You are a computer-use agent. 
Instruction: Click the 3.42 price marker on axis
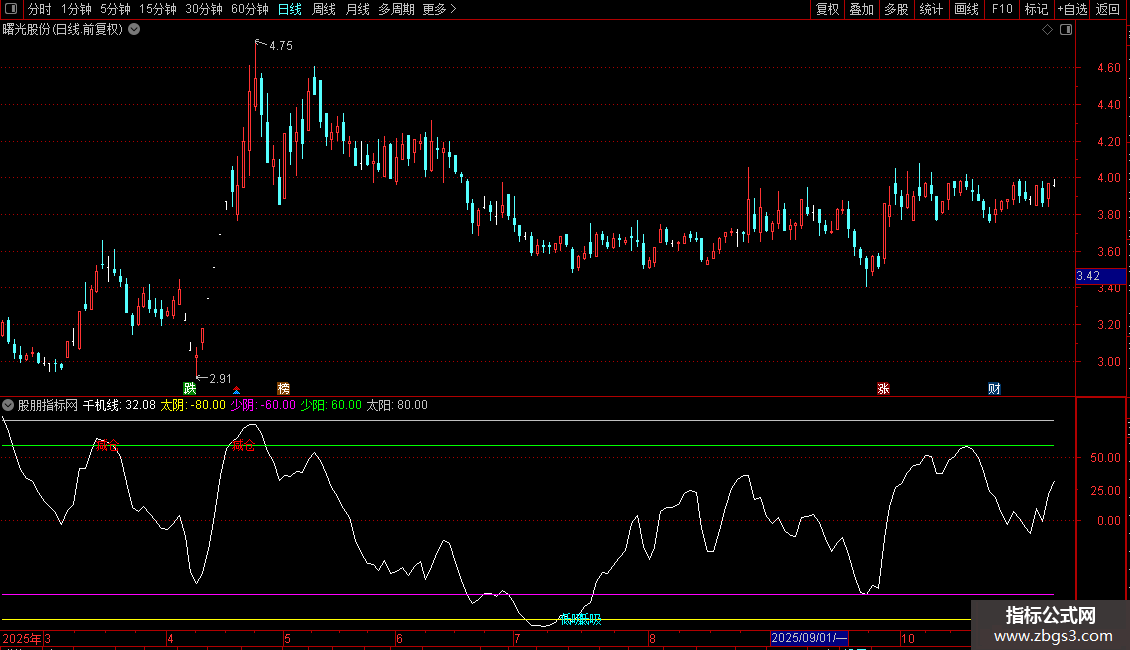(x=1088, y=276)
